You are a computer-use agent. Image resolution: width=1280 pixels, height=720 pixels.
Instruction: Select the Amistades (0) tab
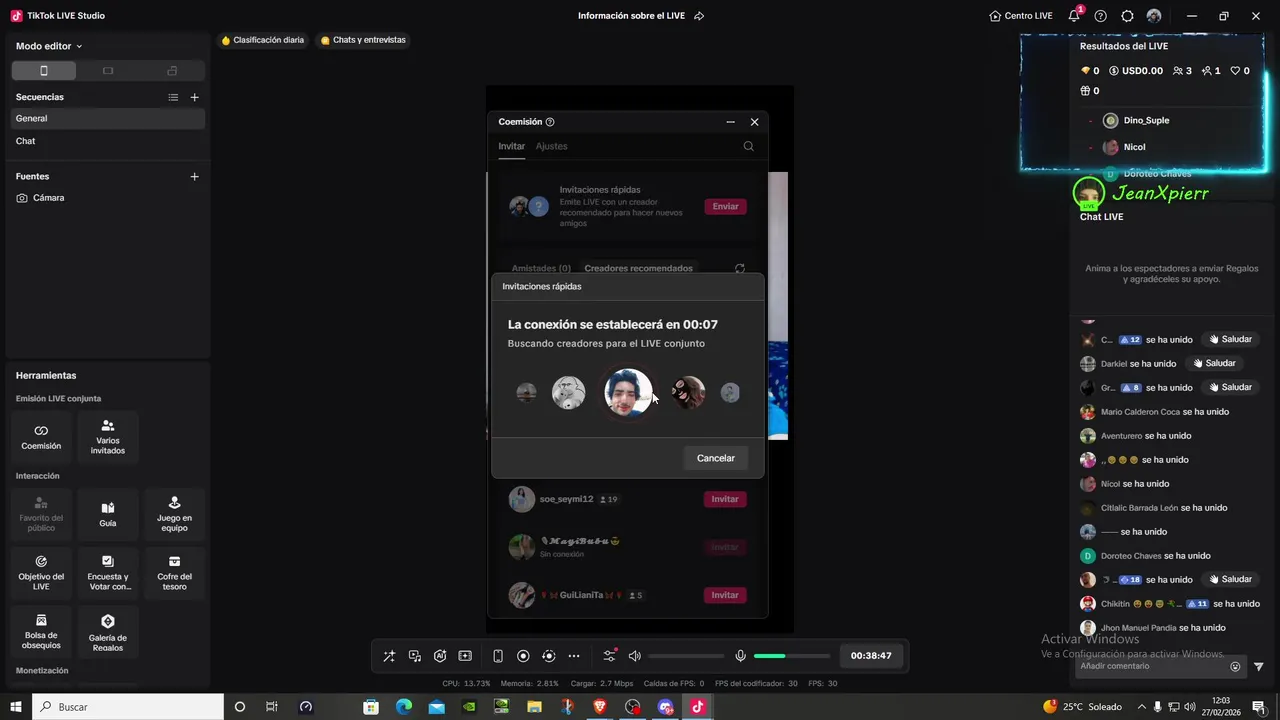541,268
